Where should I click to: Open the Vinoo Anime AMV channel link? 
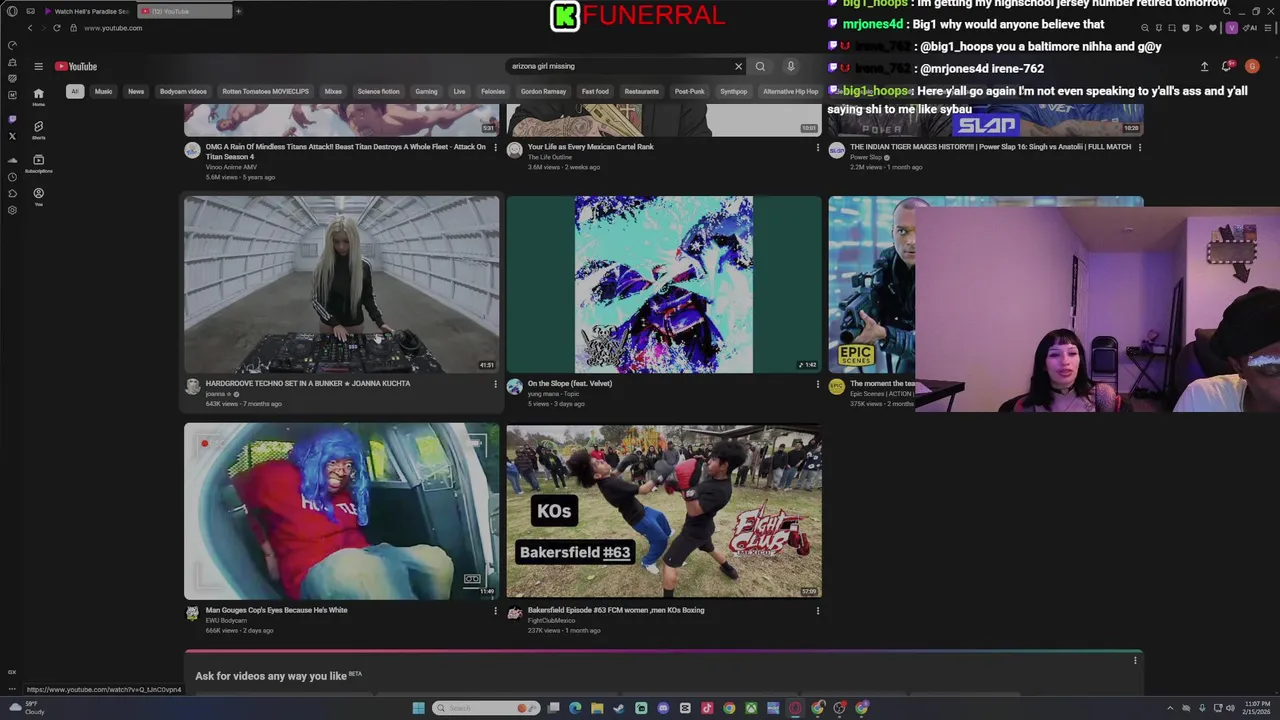[x=229, y=167]
